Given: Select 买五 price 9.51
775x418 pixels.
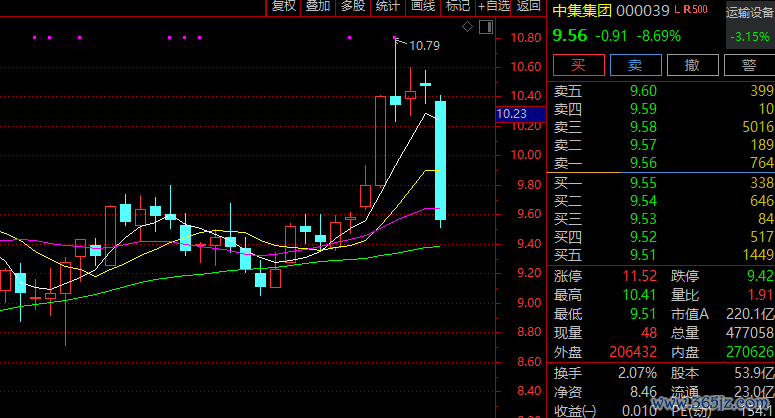Looking at the screenshot, I should (643, 255).
